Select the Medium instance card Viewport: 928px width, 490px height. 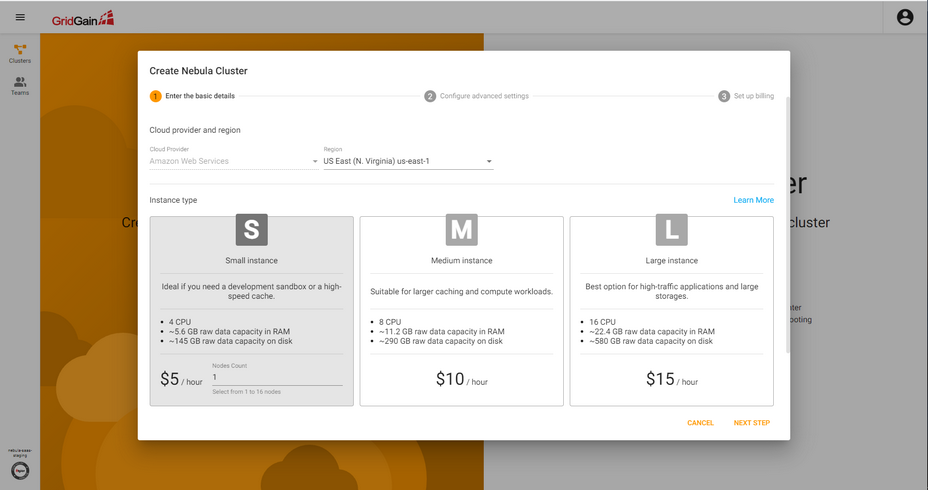[462, 311]
